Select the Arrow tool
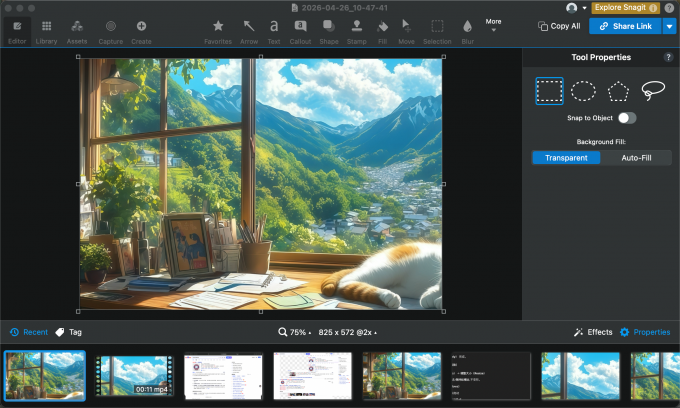680x408 pixels. point(249,32)
